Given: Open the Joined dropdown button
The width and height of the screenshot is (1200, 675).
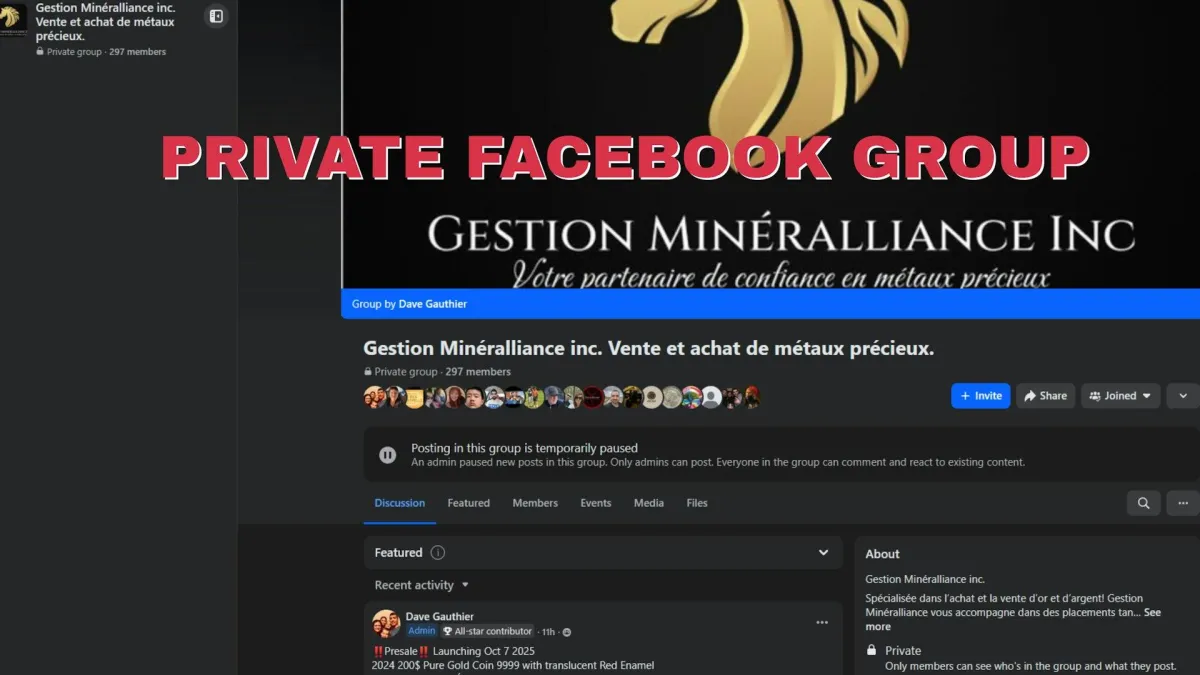Looking at the screenshot, I should (x=1121, y=396).
